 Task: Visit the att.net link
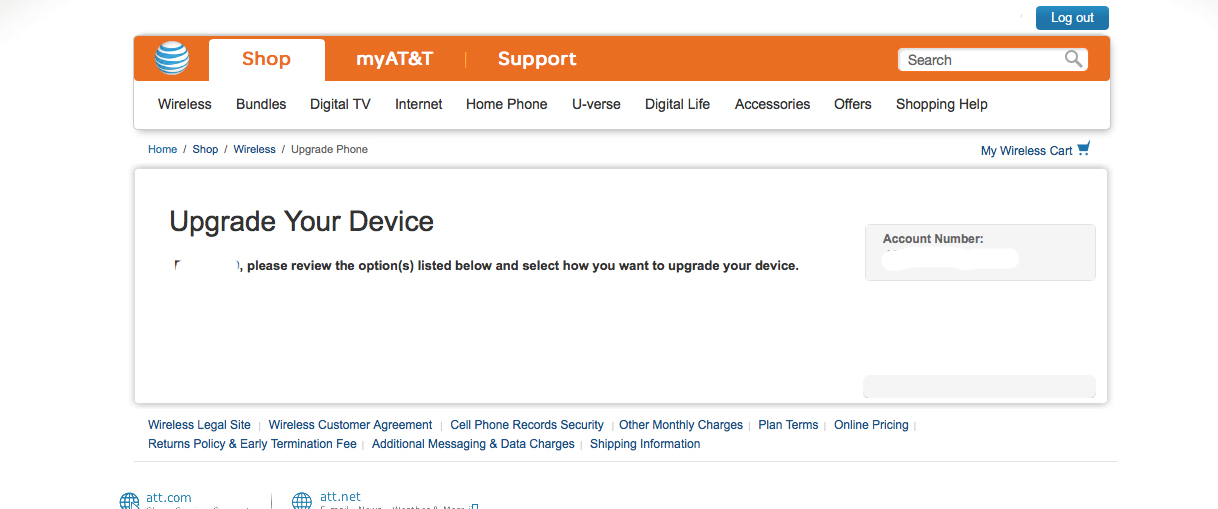tap(340, 497)
